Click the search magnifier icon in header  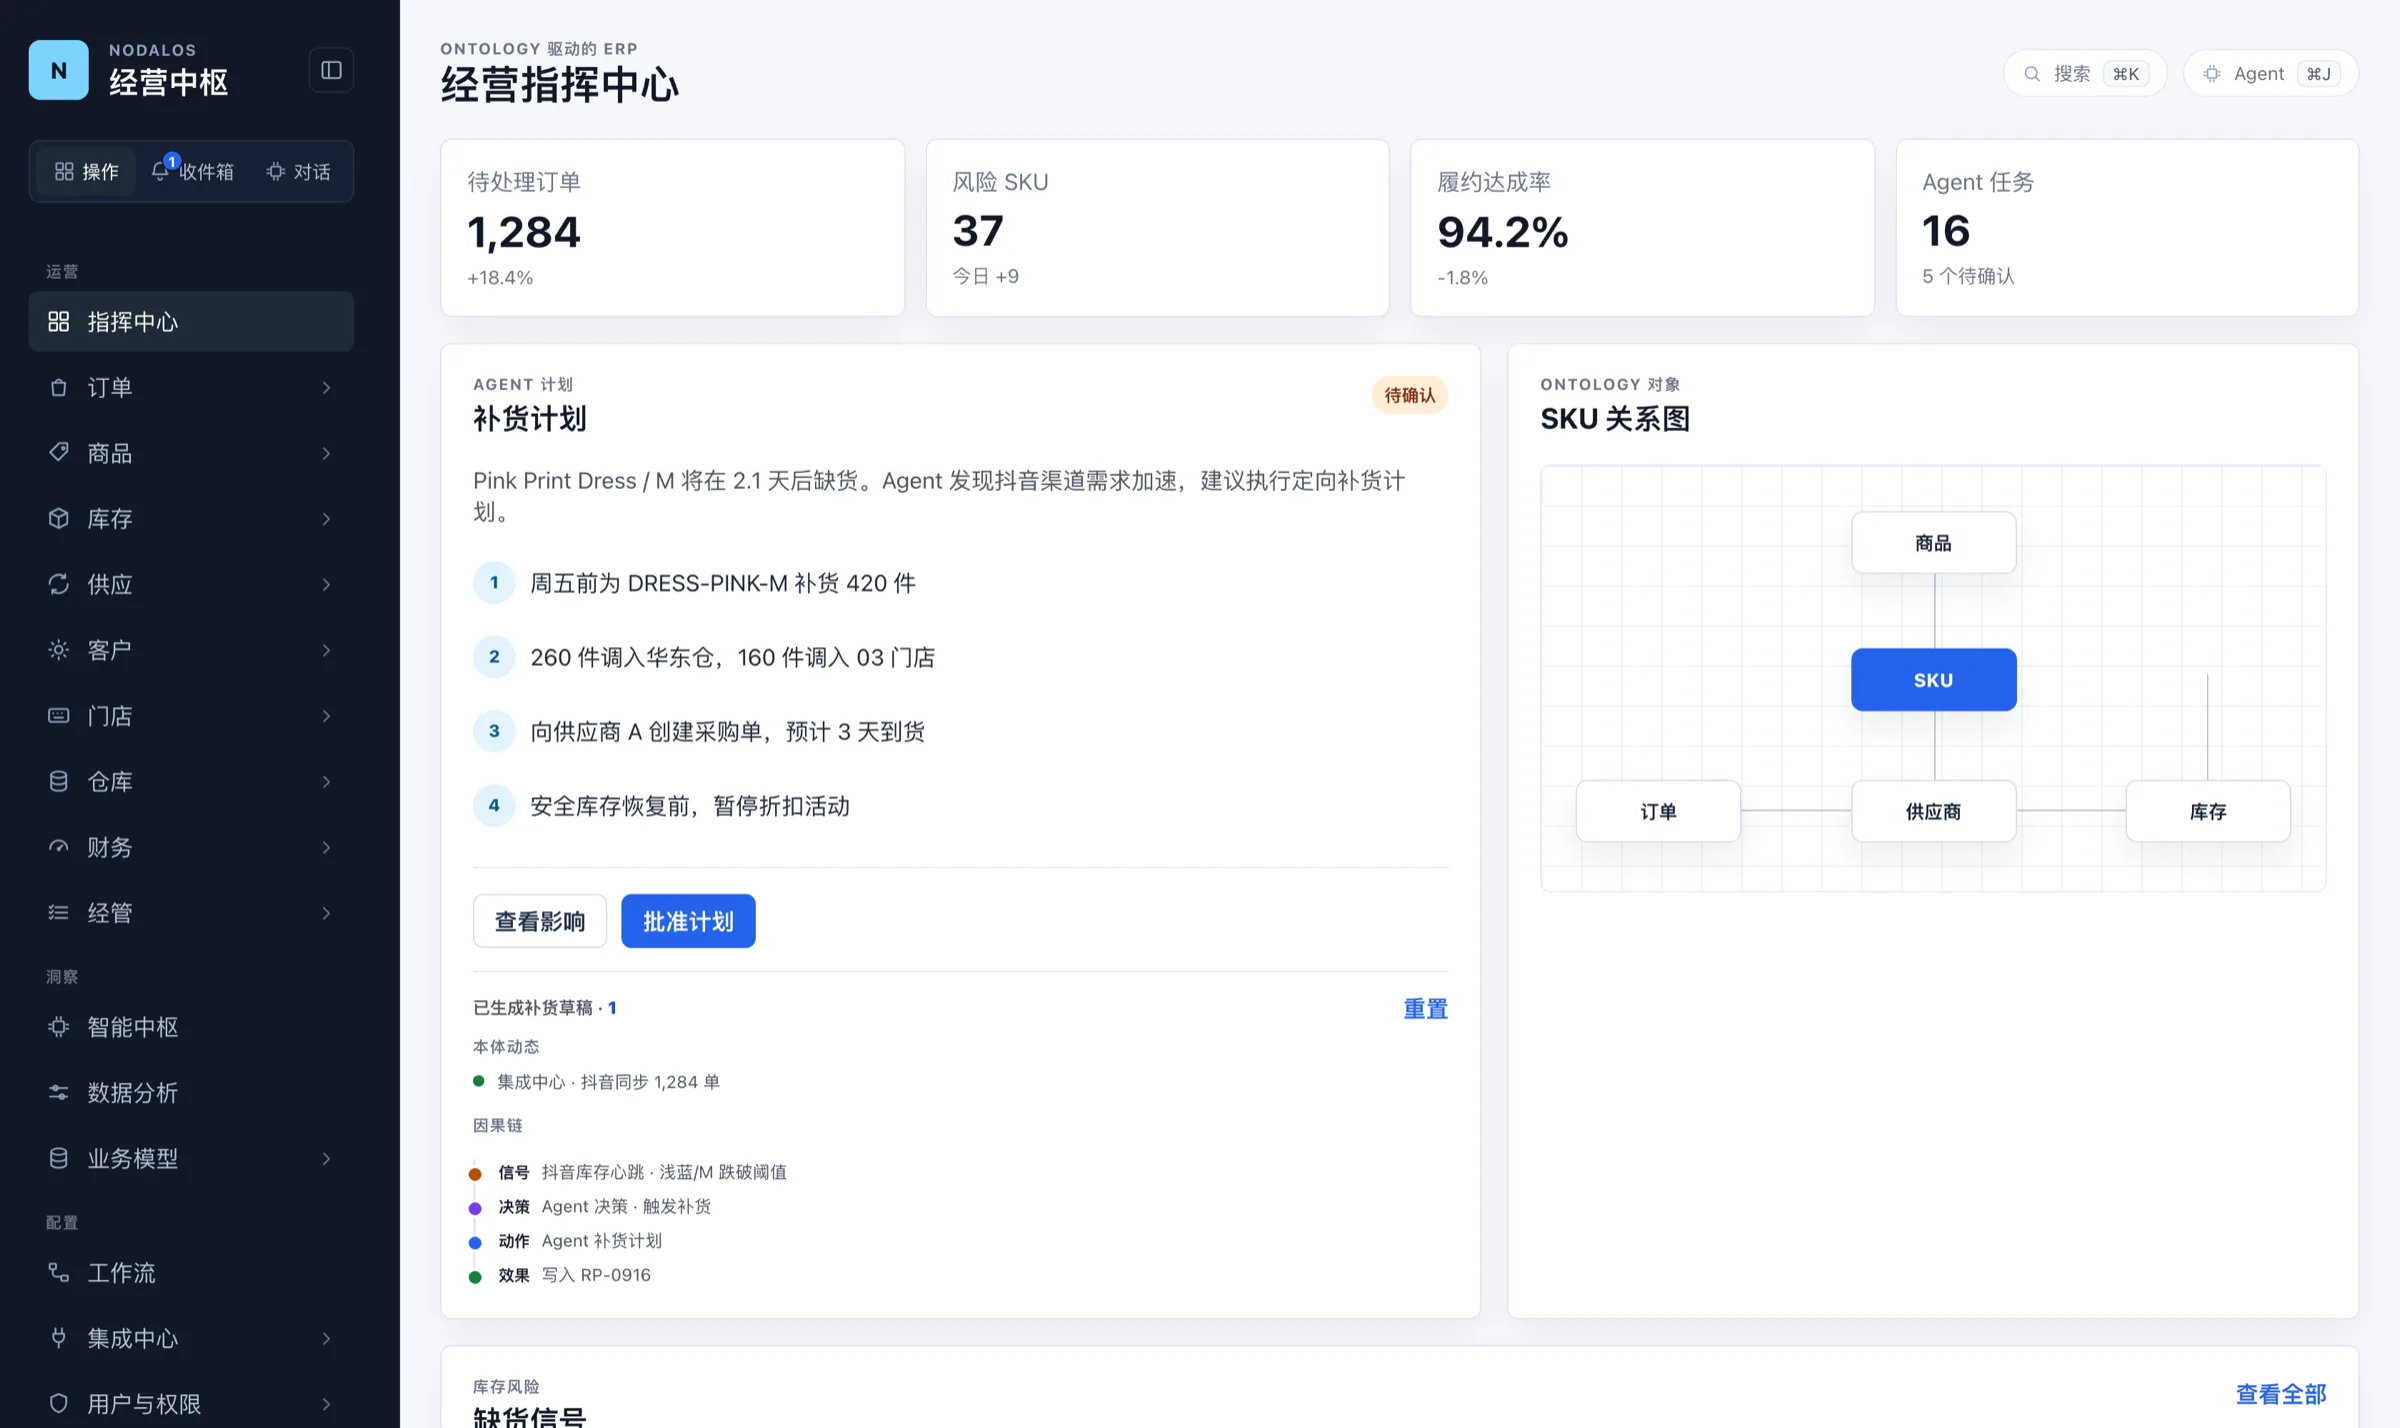click(x=2032, y=74)
